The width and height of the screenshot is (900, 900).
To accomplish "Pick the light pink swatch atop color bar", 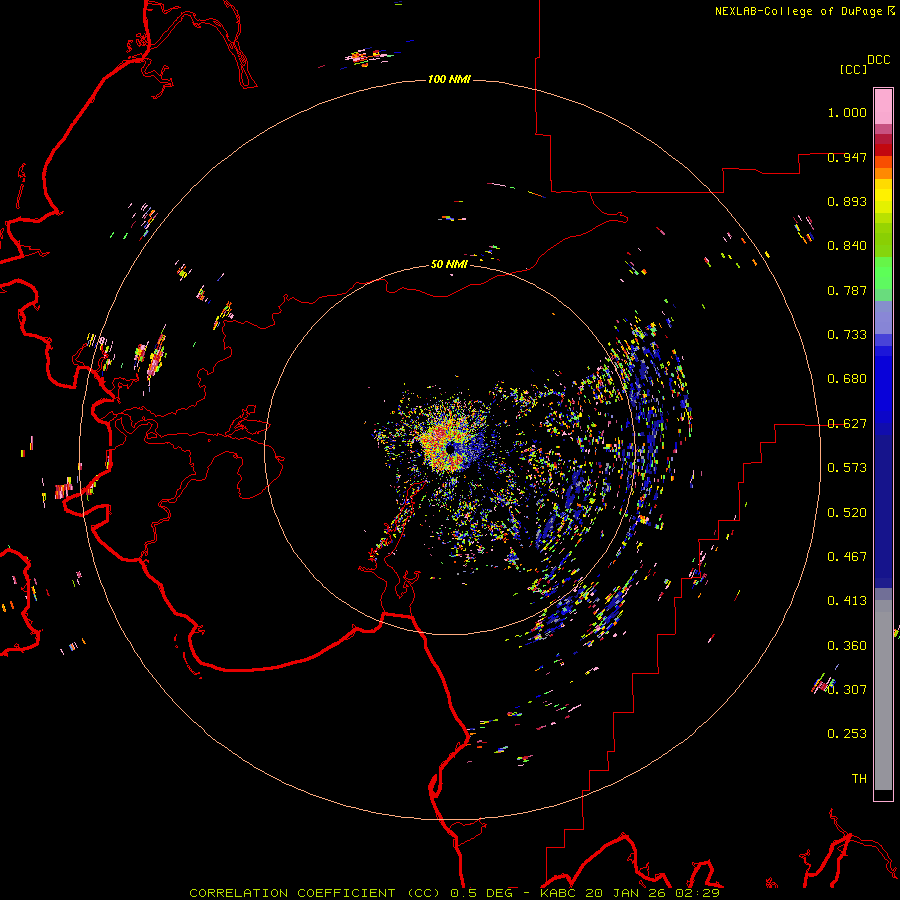I will point(883,106).
